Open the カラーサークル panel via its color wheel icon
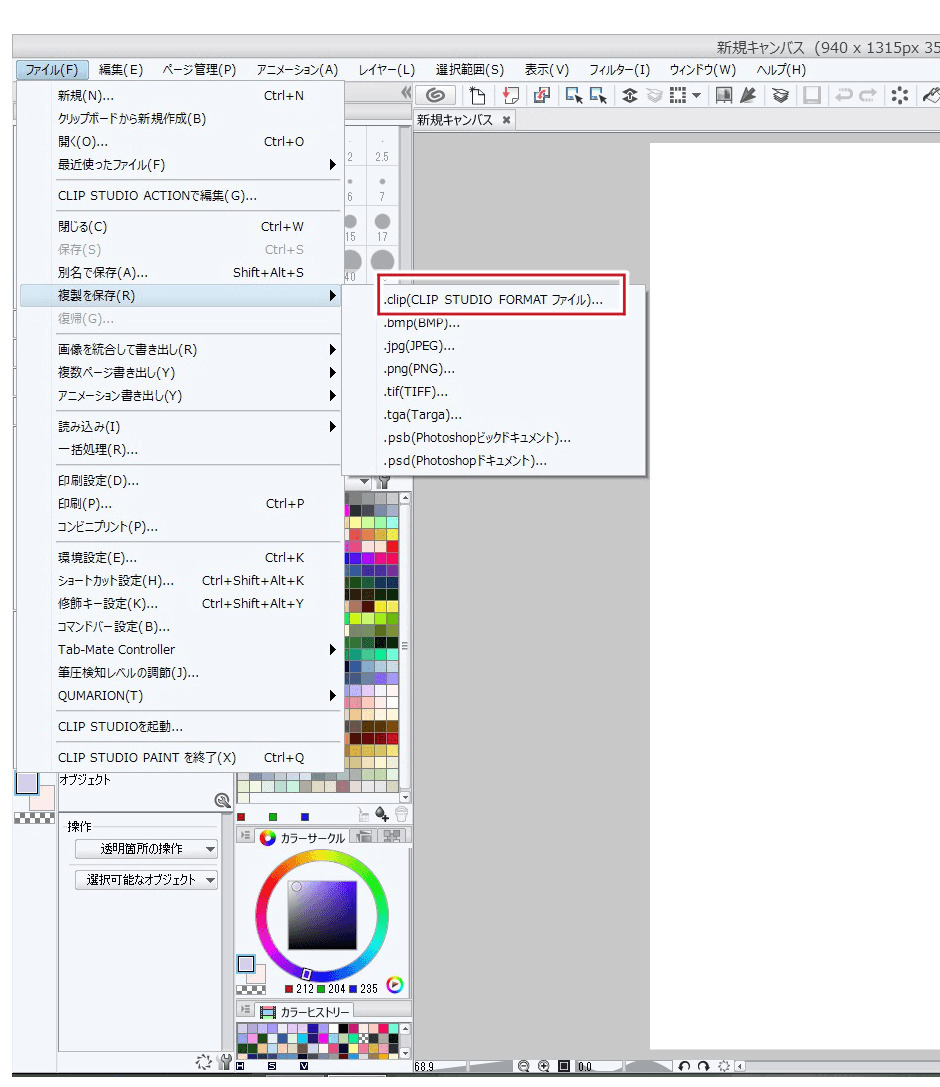This screenshot has width=940, height=1087. point(267,838)
